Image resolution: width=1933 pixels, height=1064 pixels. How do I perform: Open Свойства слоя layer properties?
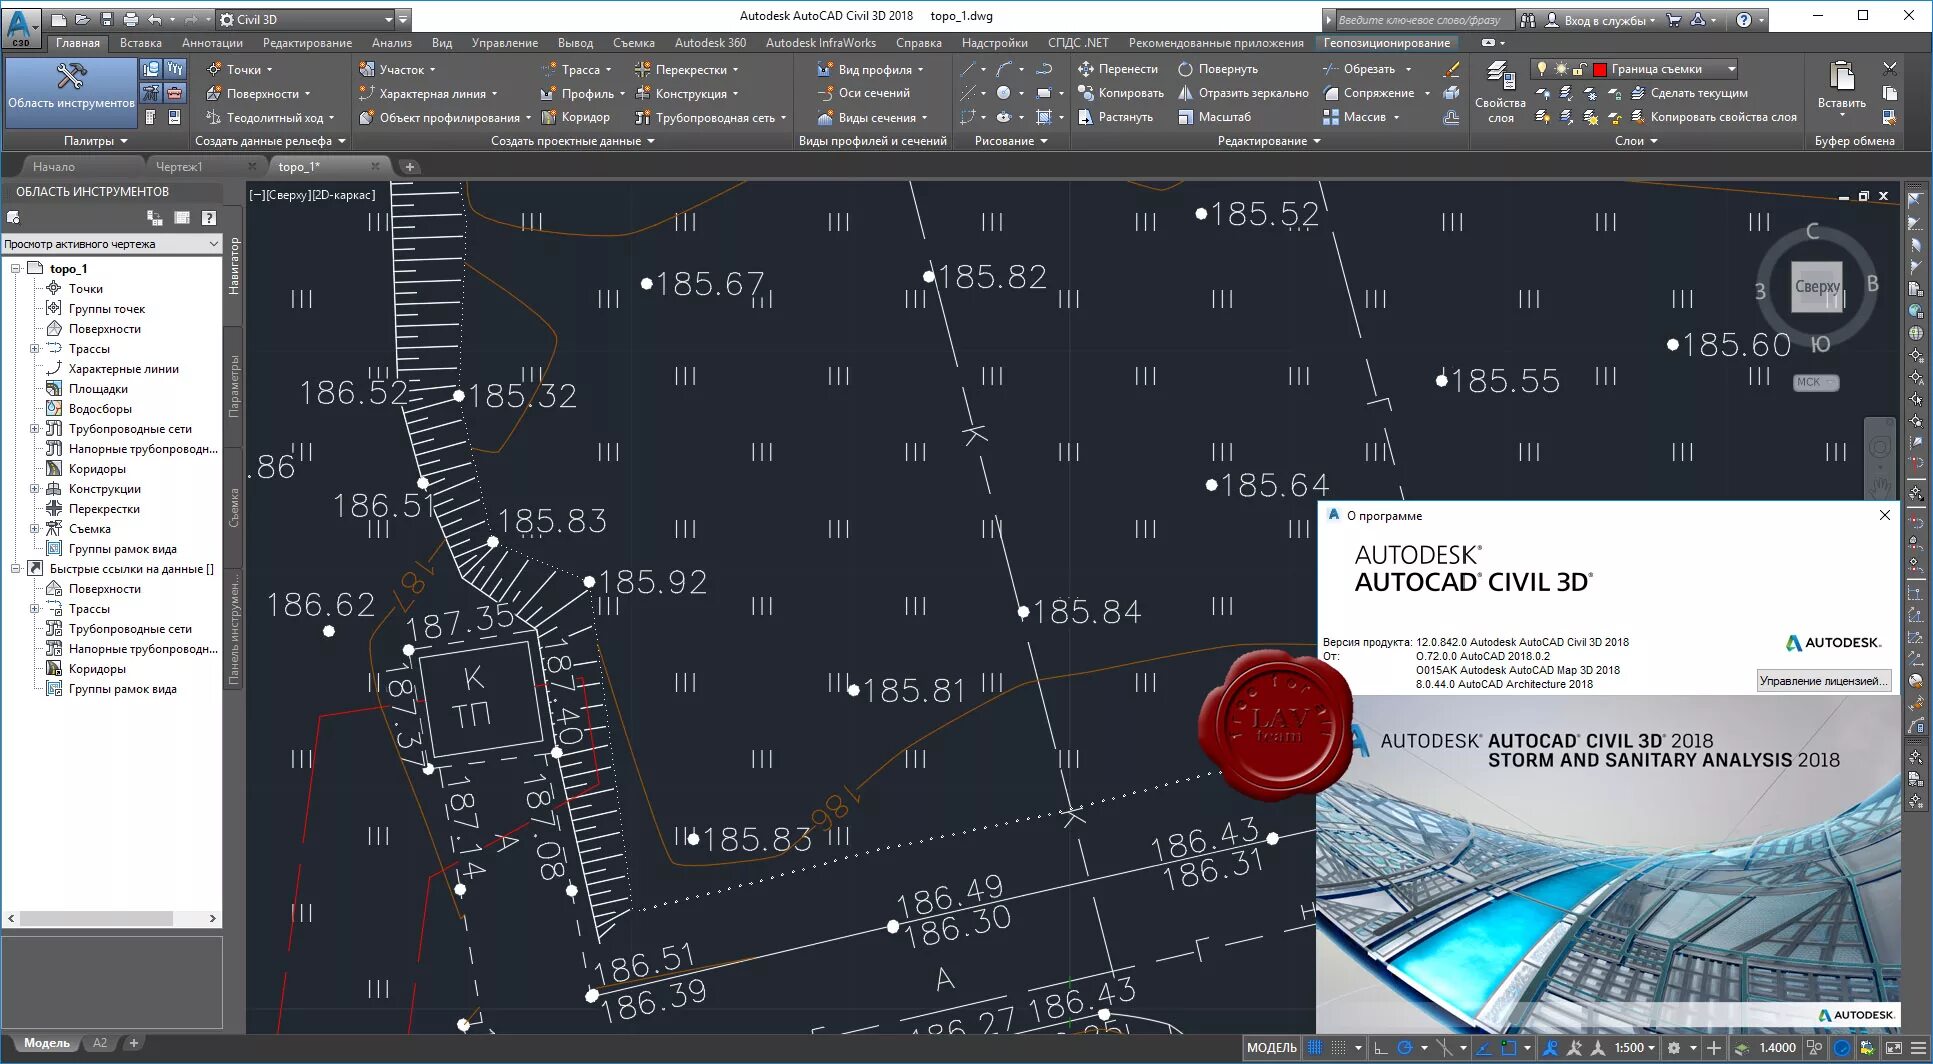pyautogui.click(x=1500, y=92)
